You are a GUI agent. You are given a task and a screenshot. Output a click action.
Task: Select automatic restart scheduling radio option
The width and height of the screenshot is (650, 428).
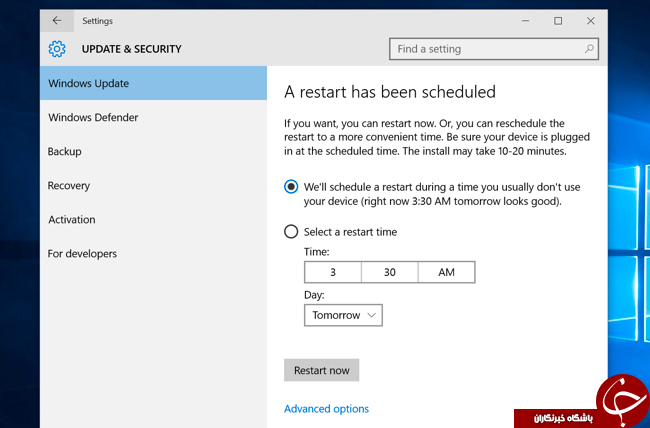[x=291, y=187]
